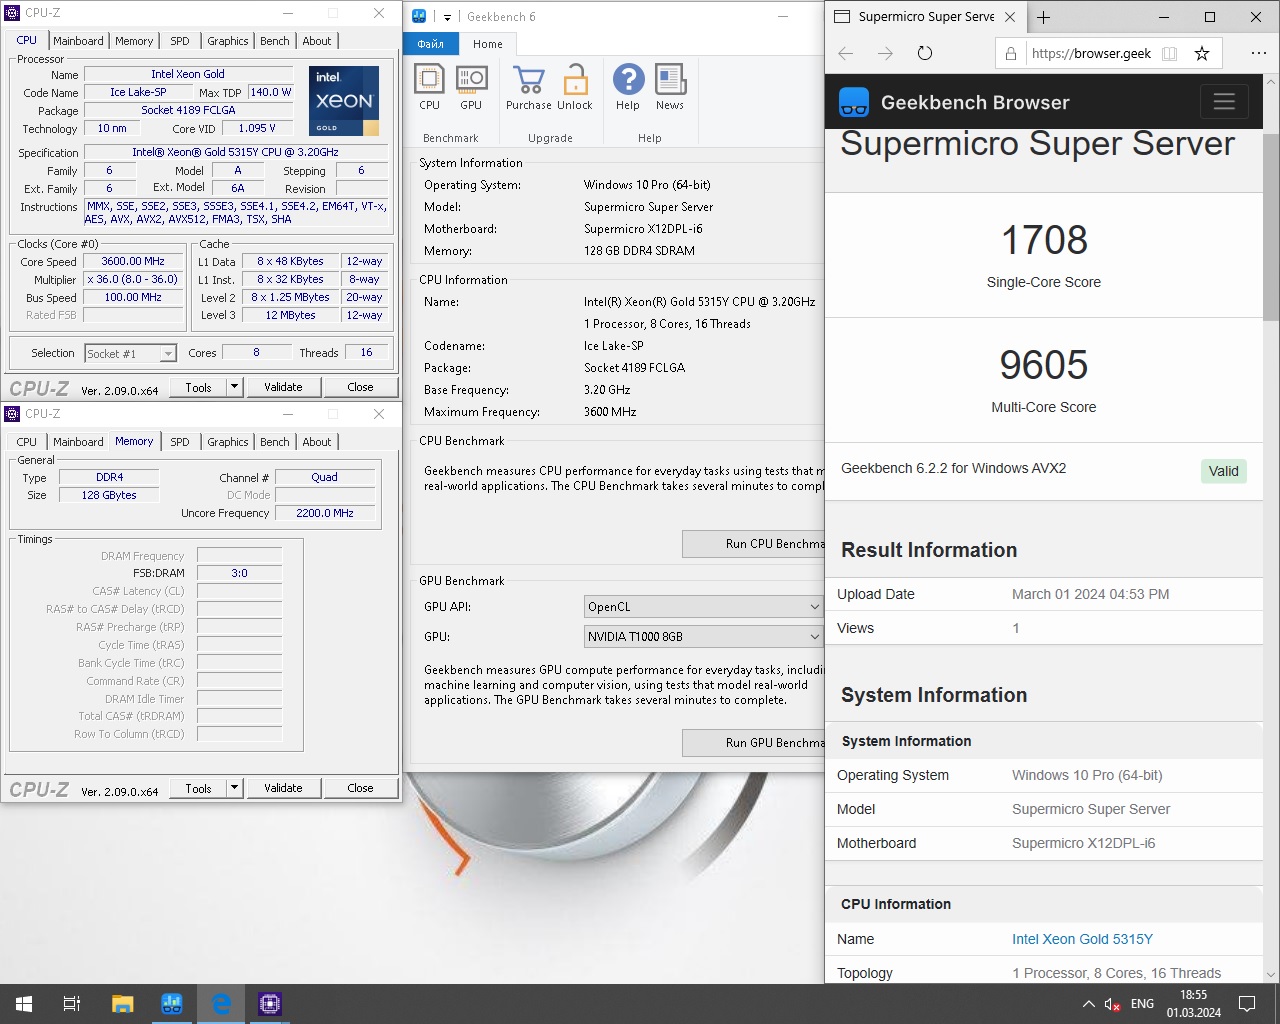Switch to Mainboard tab in top CPU-Z window
Screen dimensions: 1280x1024
(x=78, y=41)
